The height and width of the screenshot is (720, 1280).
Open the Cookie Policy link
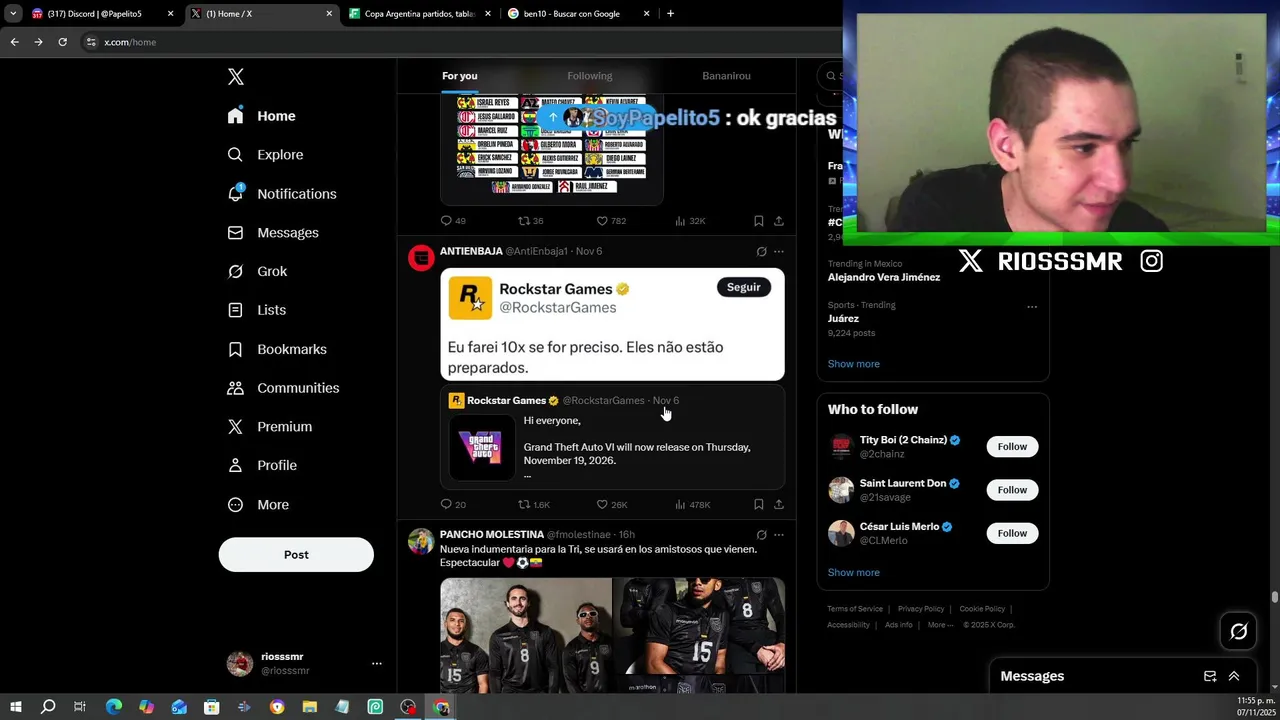click(x=982, y=609)
